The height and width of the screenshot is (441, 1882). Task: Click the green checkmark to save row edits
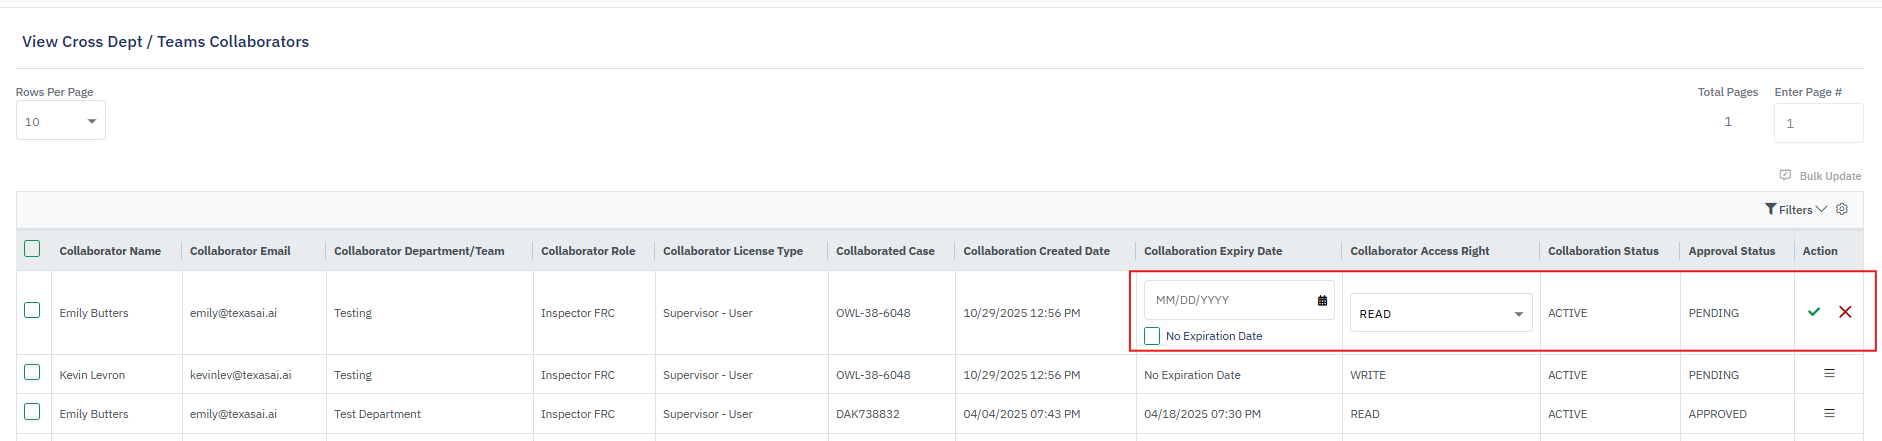tap(1814, 312)
